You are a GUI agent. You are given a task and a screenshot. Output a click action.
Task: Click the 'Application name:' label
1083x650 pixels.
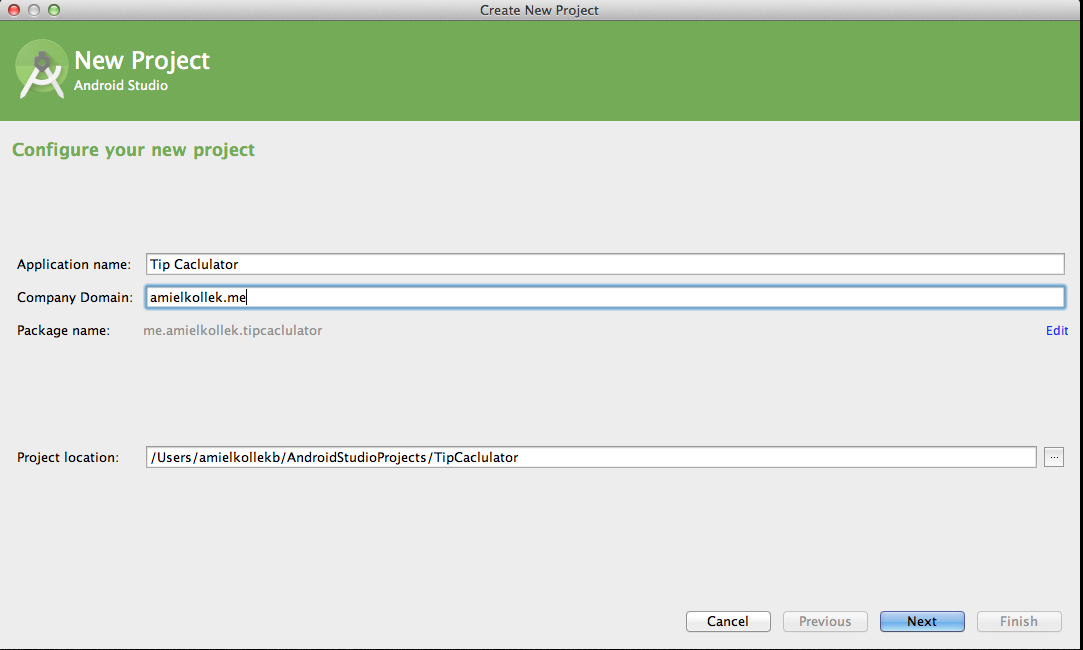[x=74, y=264]
